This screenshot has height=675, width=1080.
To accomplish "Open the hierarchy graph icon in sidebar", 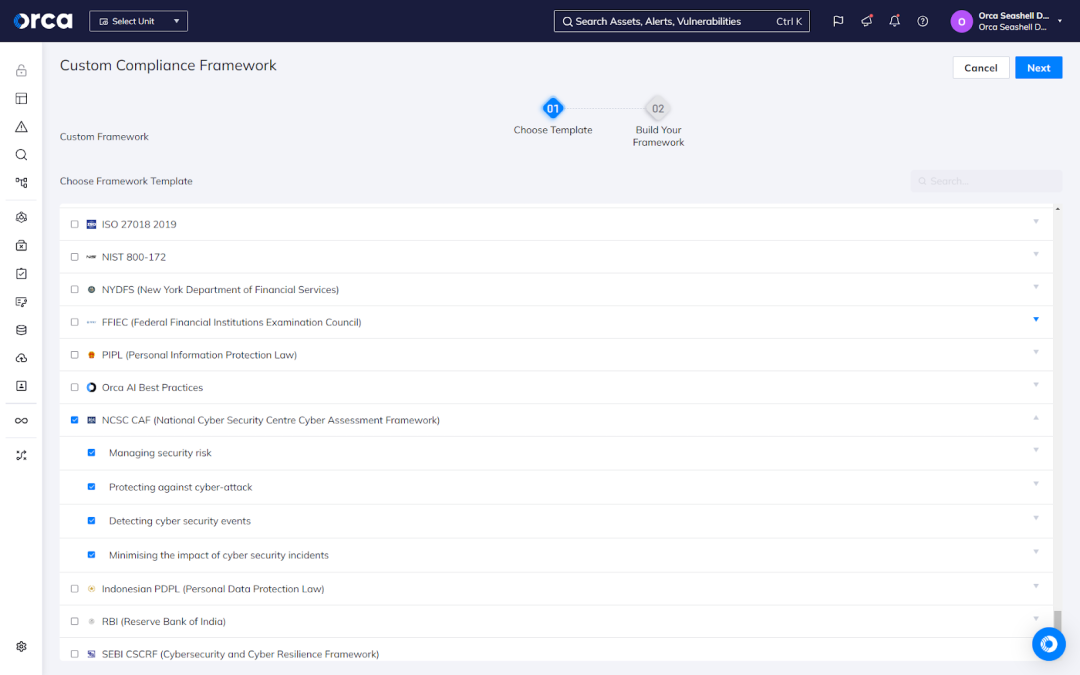I will tap(21, 183).
